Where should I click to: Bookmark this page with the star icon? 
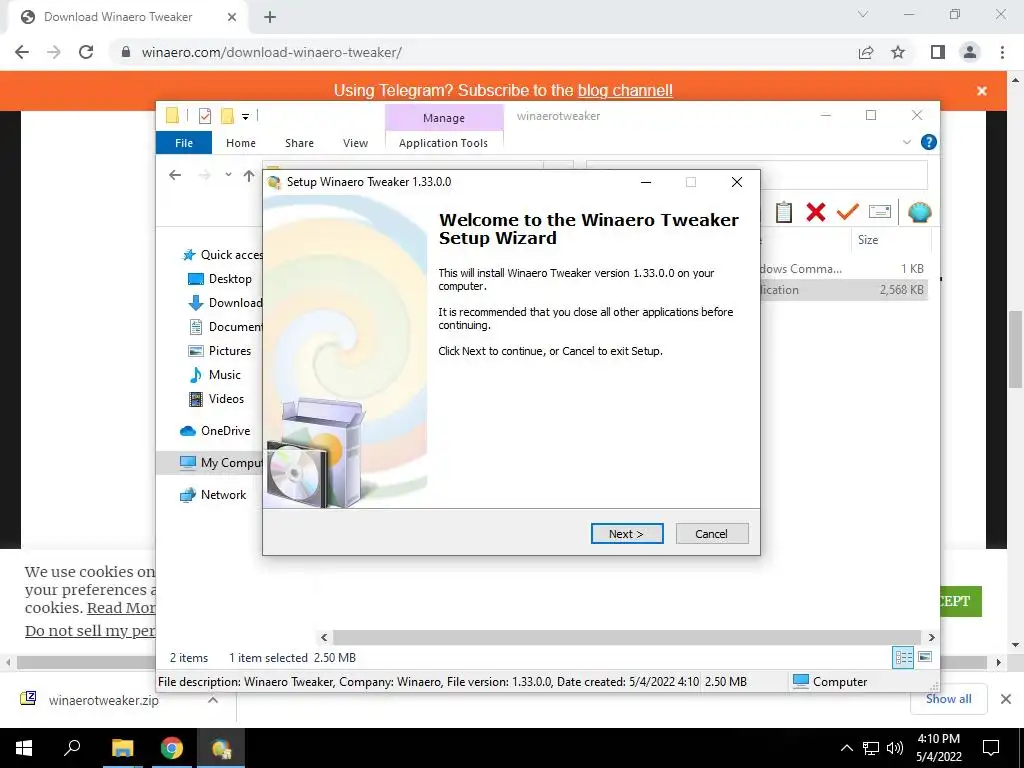(x=898, y=52)
